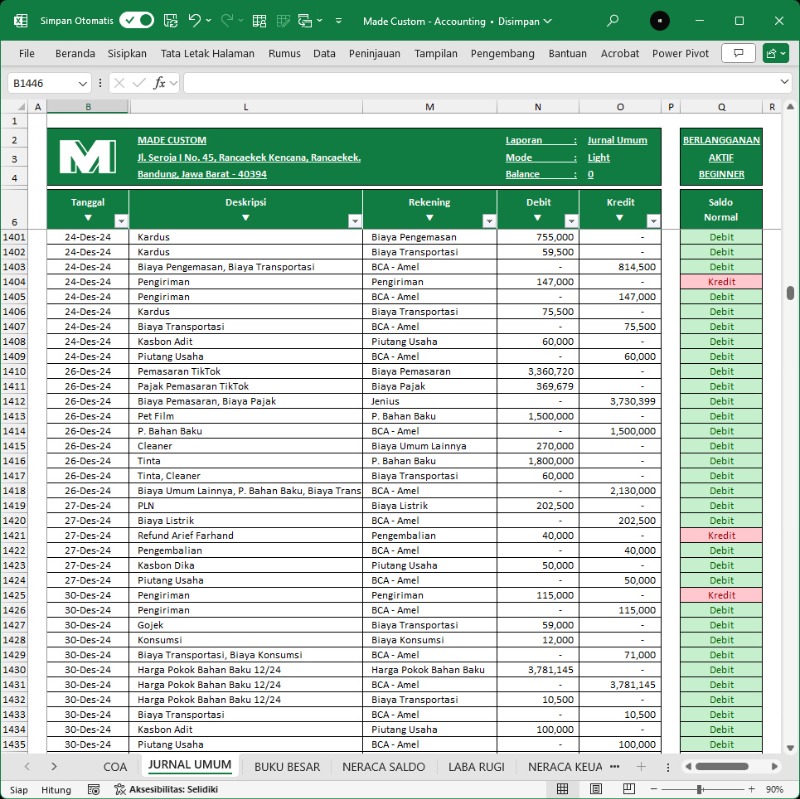Open the Debit filter dropdown button

click(571, 221)
